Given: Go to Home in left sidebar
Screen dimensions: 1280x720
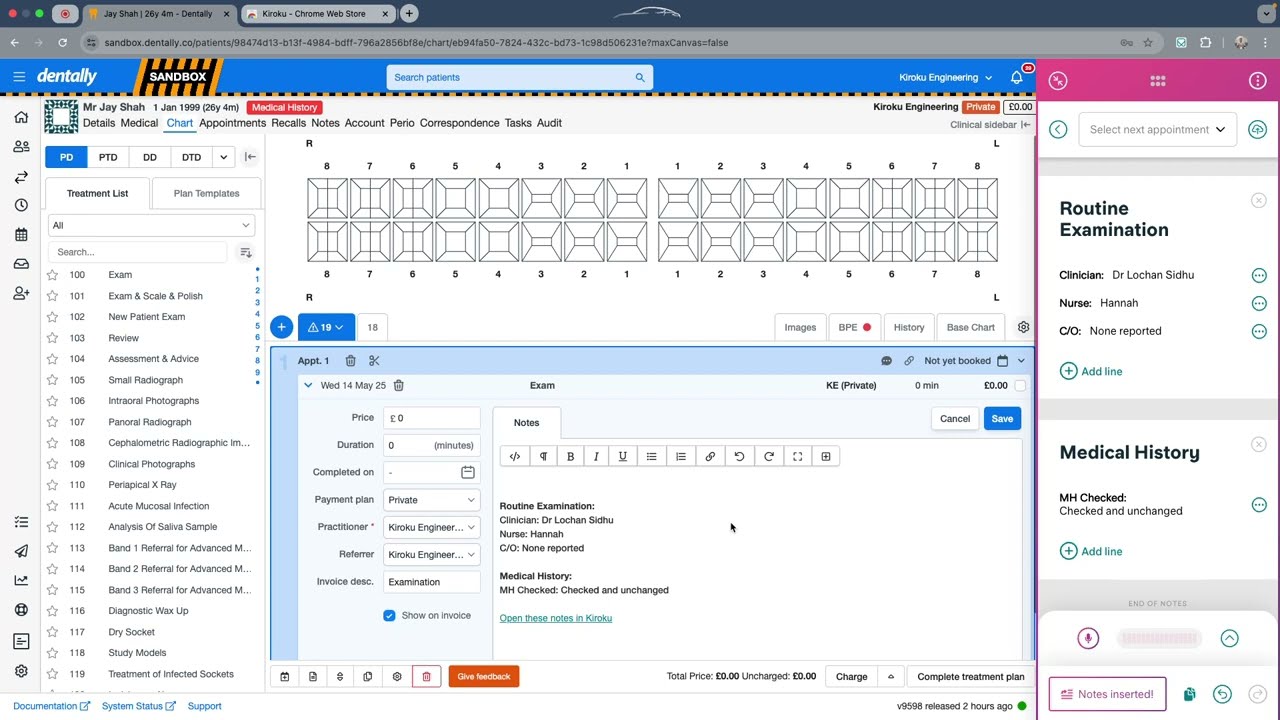Looking at the screenshot, I should pyautogui.click(x=21, y=117).
